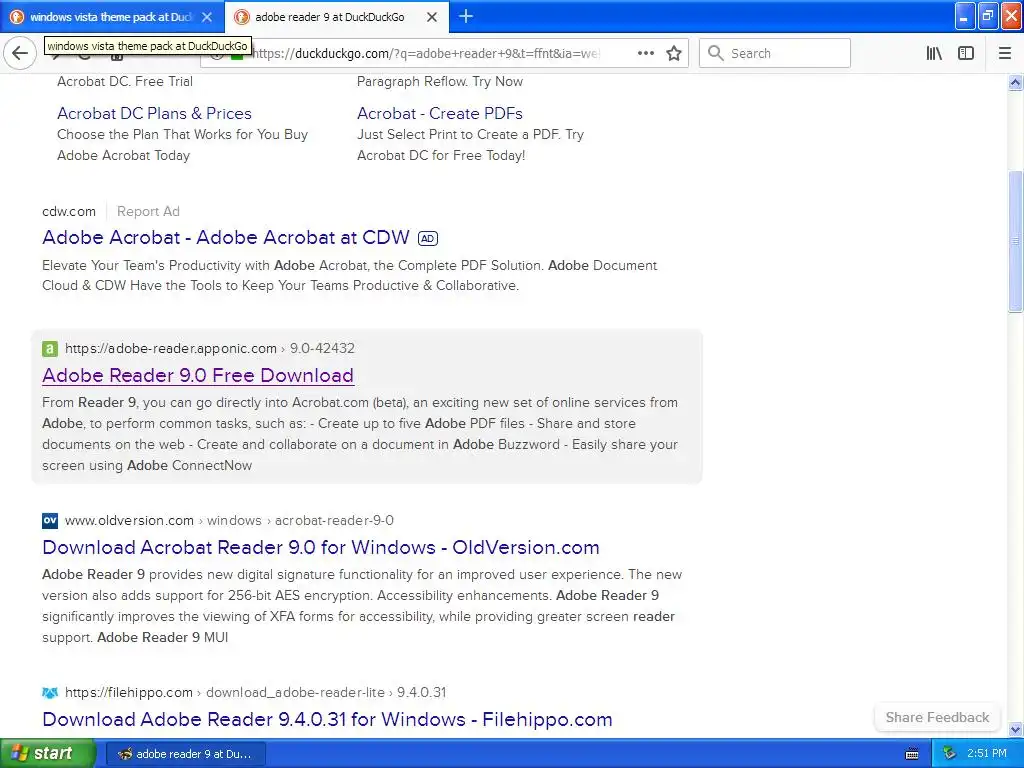
Task: Click cdw.com advertiser domain text
Action: pyautogui.click(x=69, y=211)
